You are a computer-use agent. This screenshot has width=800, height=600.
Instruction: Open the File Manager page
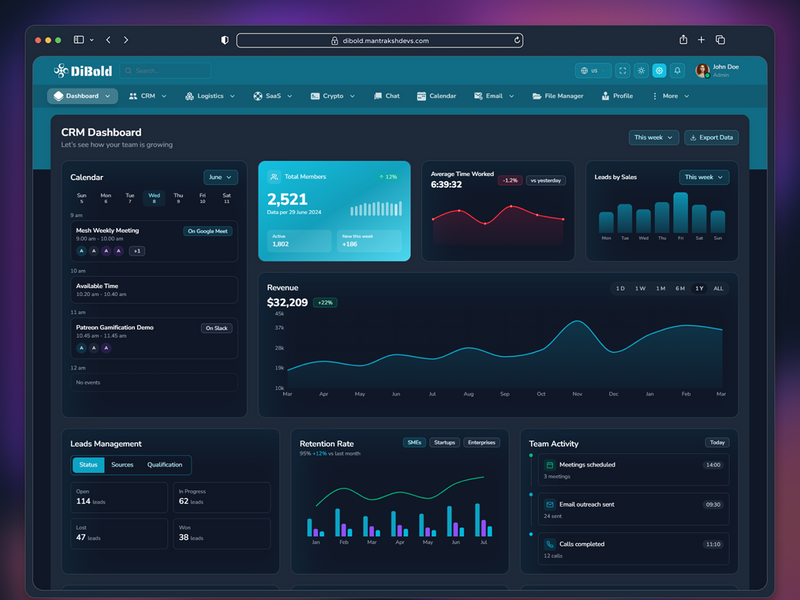(x=558, y=96)
